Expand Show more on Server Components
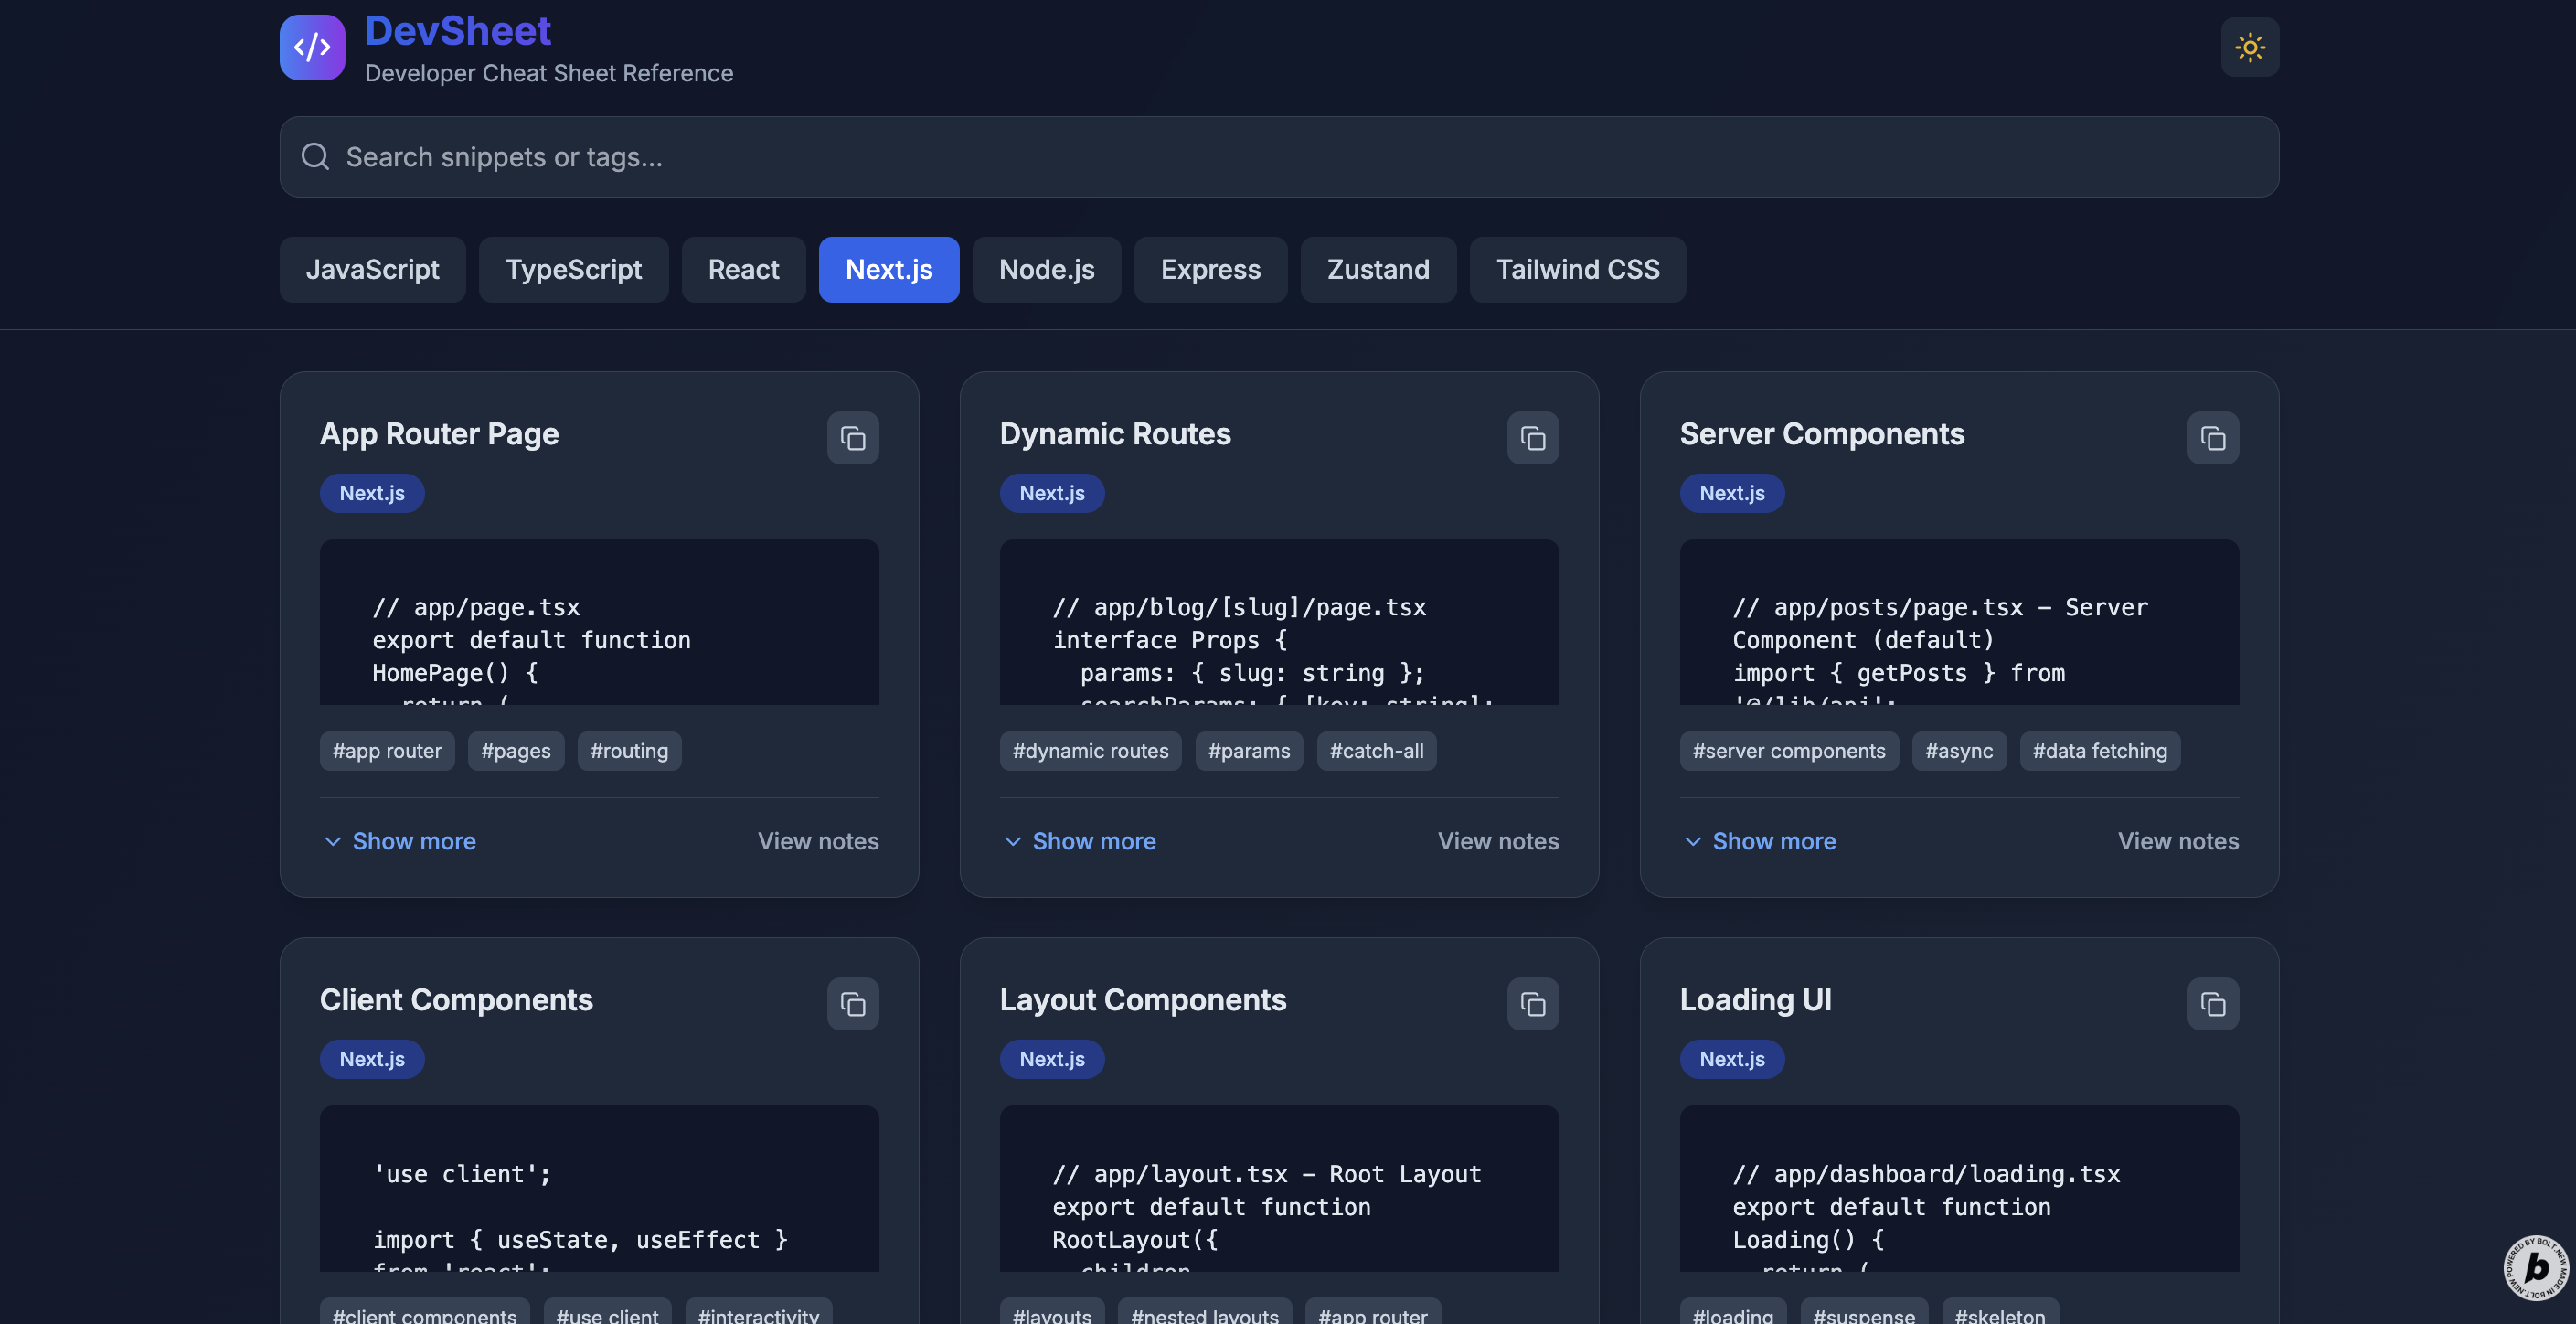Viewport: 2576px width, 1324px height. (x=1759, y=841)
